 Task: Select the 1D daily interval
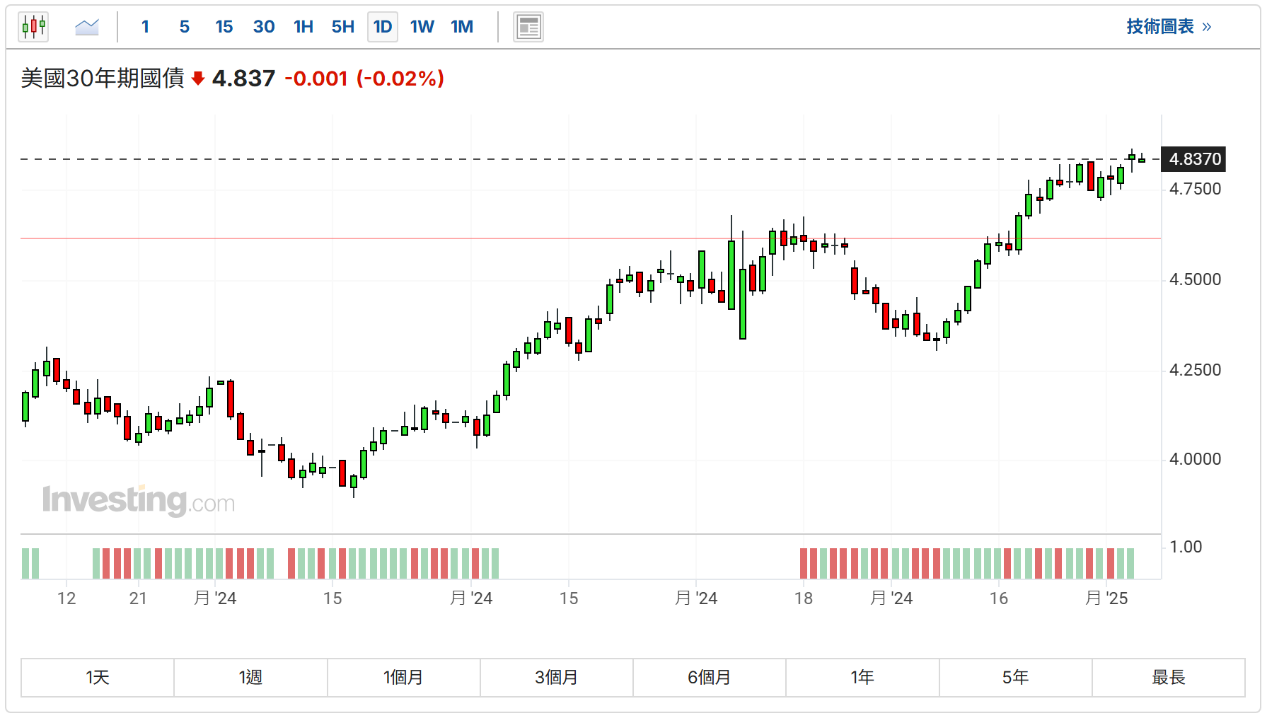pos(382,27)
